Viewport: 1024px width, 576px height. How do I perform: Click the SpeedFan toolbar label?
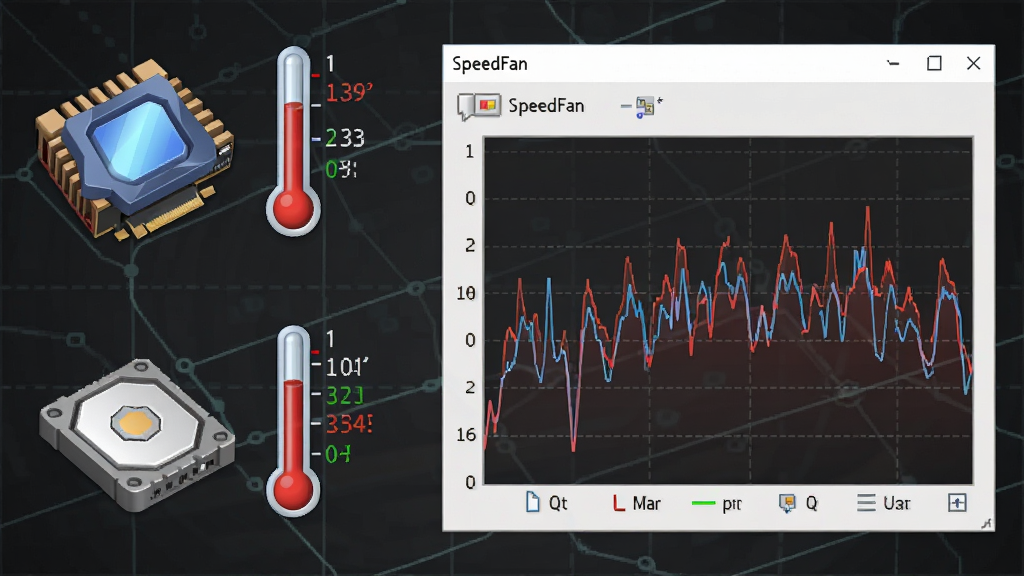(546, 106)
